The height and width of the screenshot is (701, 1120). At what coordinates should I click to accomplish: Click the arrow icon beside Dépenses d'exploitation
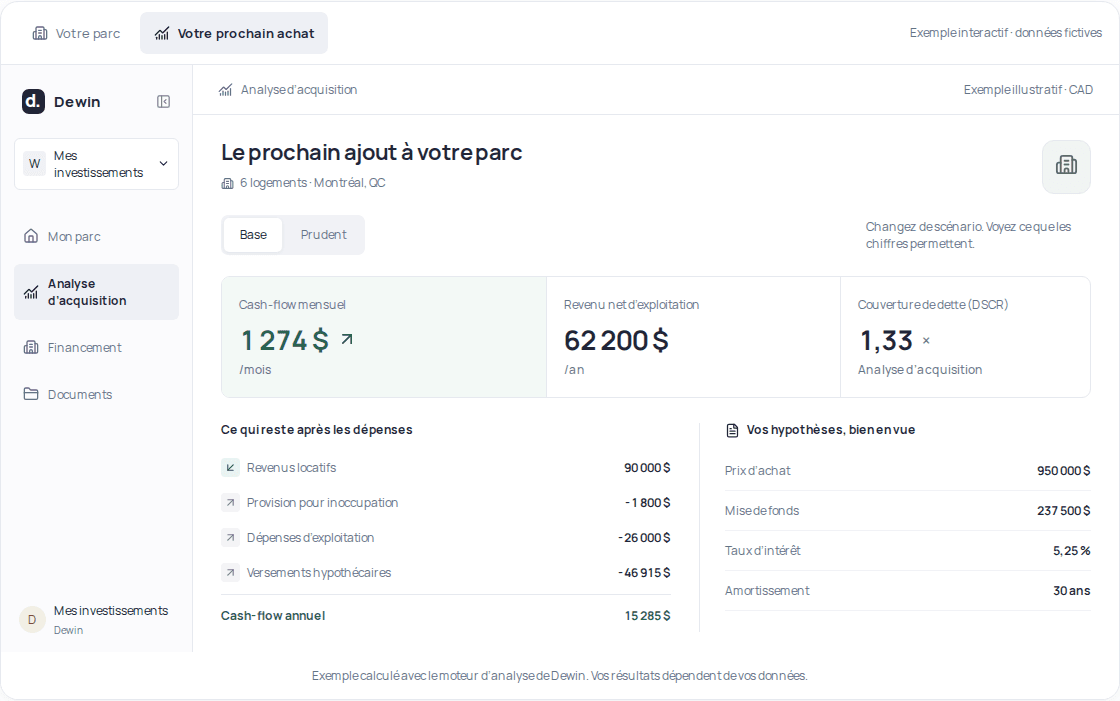pyautogui.click(x=230, y=537)
